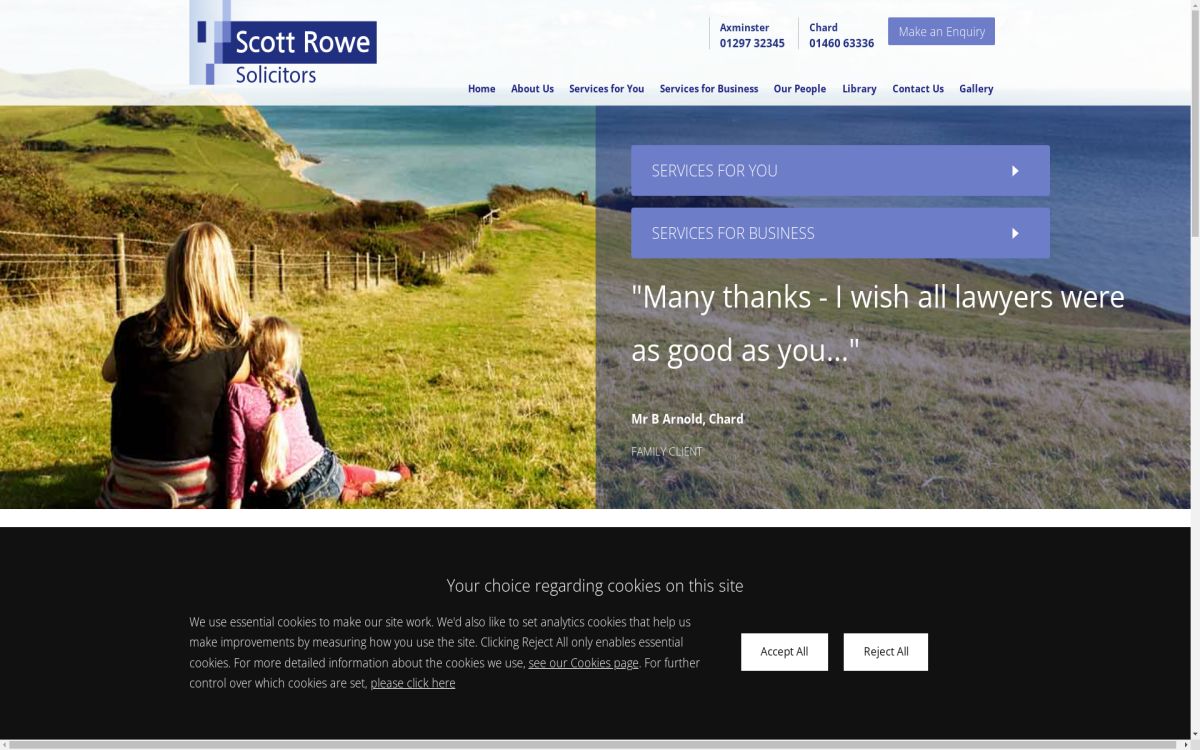Click Reject All in the cookie banner

coord(885,651)
